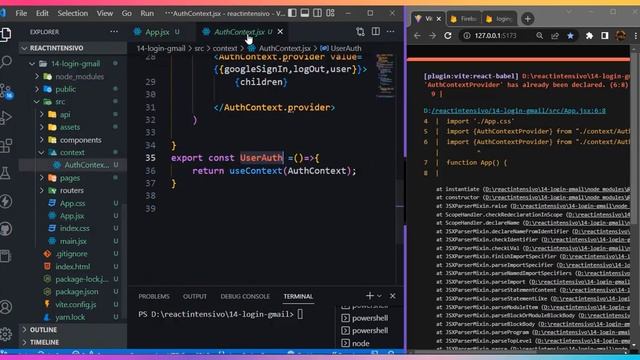This screenshot has height=360, width=640.
Task: Open the Testing flask view
Action: 6,173
